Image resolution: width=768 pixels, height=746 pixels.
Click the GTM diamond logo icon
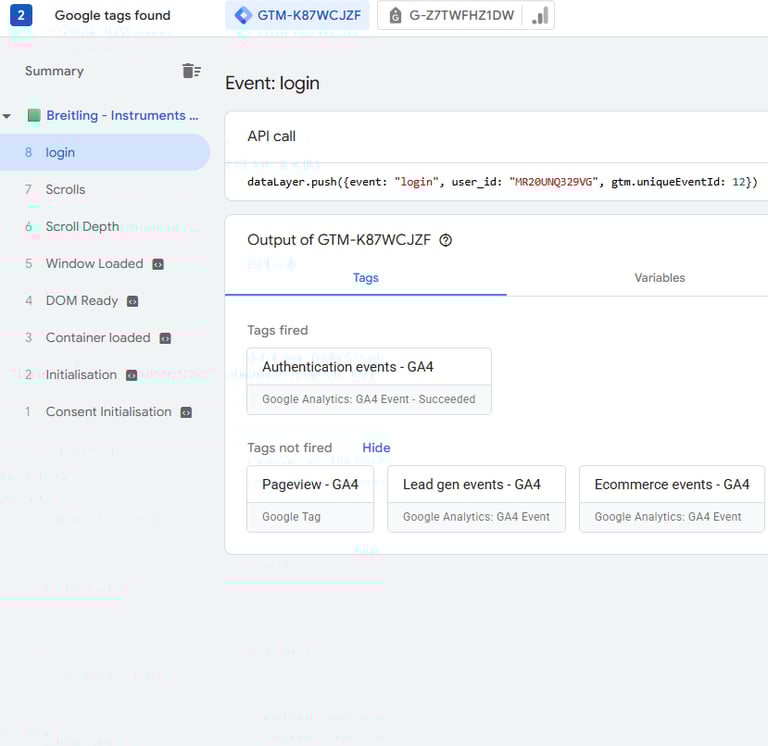coord(243,15)
